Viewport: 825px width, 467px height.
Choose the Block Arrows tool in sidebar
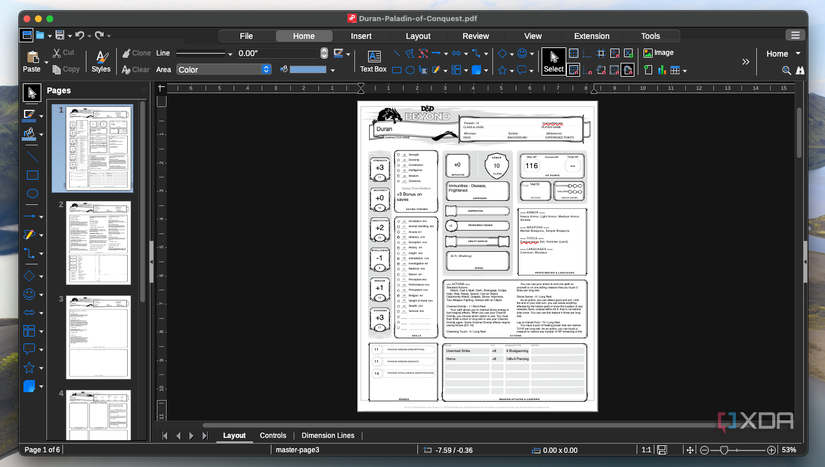[x=29, y=312]
